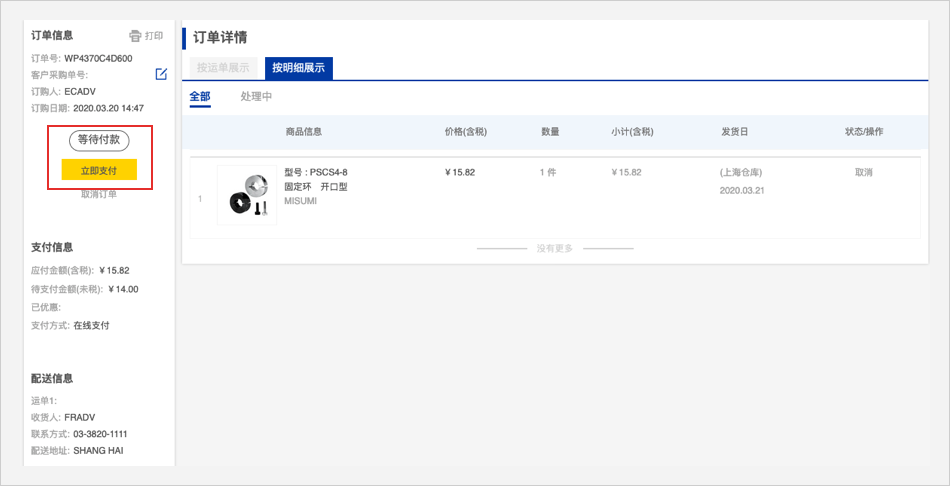Select the 按明细展示 tab
Viewport: 950px width, 486px height.
tap(299, 68)
